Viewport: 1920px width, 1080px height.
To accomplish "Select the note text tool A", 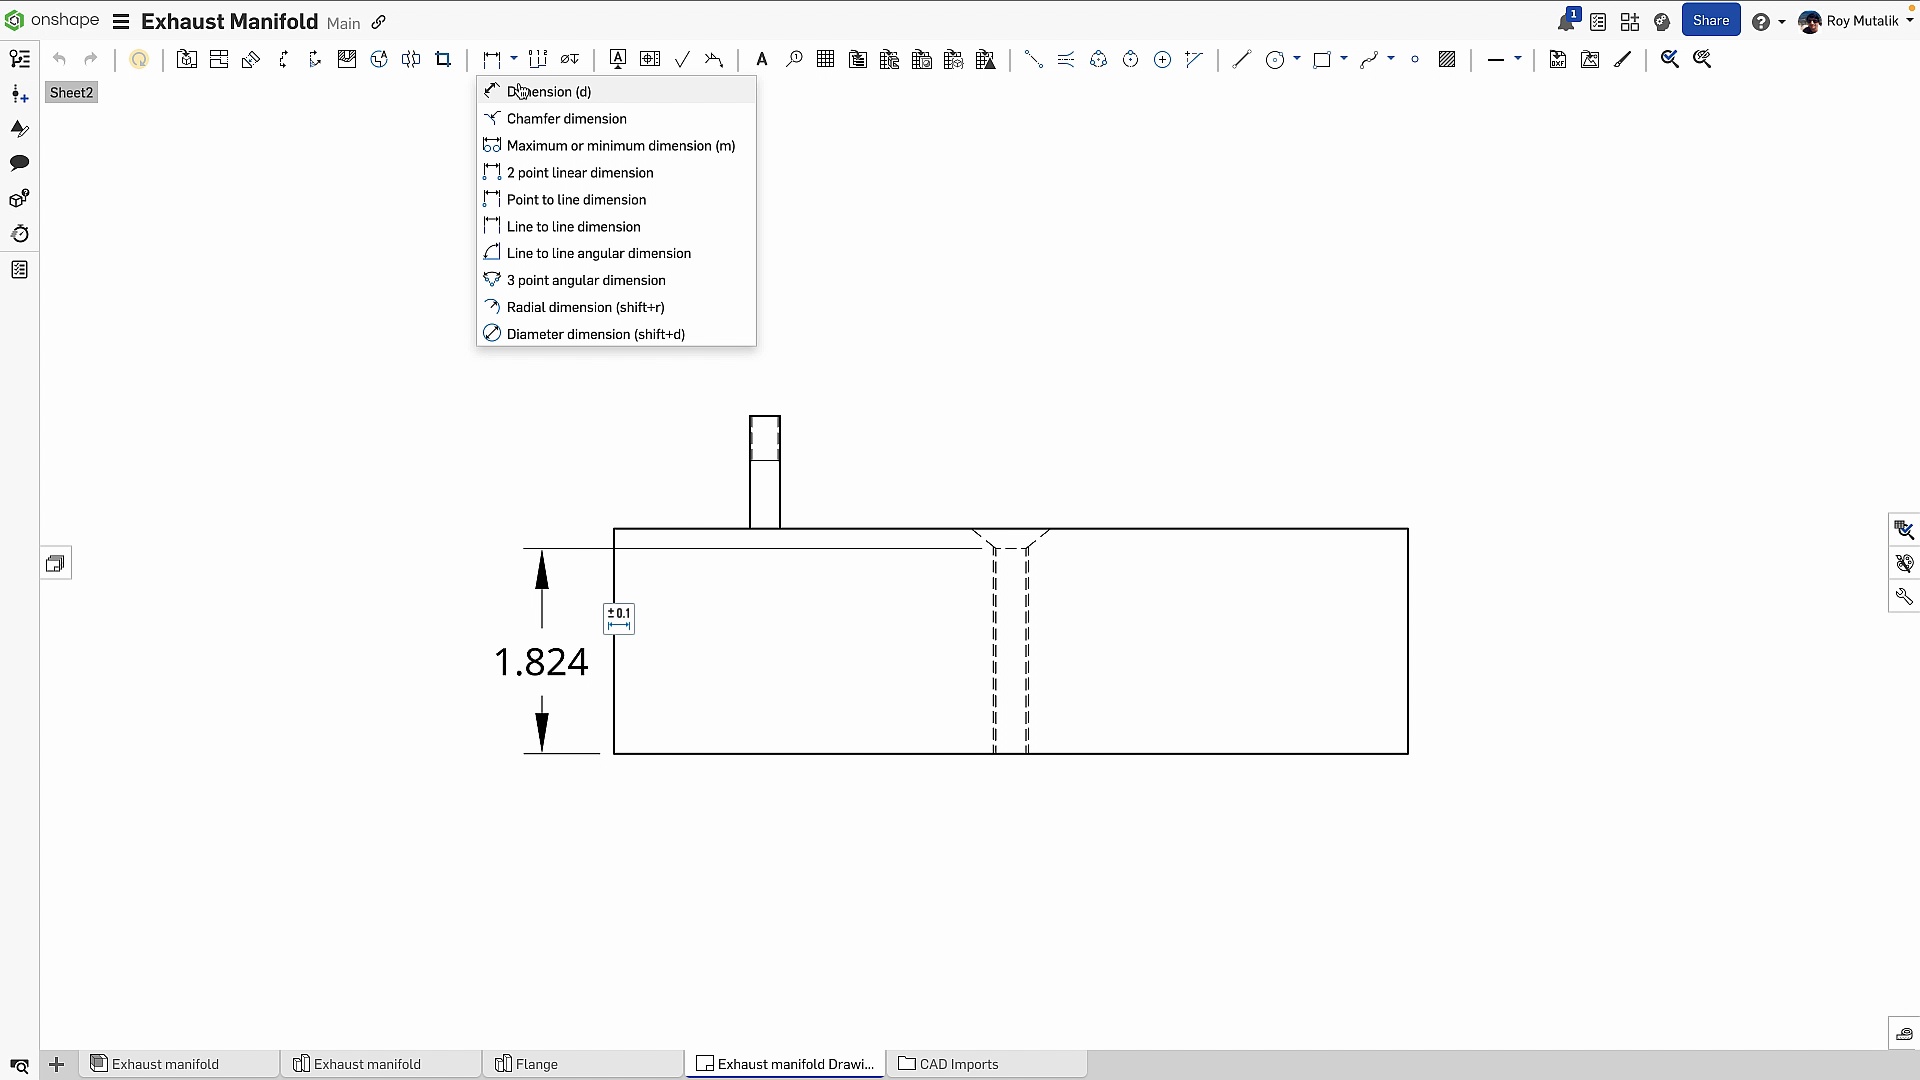I will [x=761, y=60].
